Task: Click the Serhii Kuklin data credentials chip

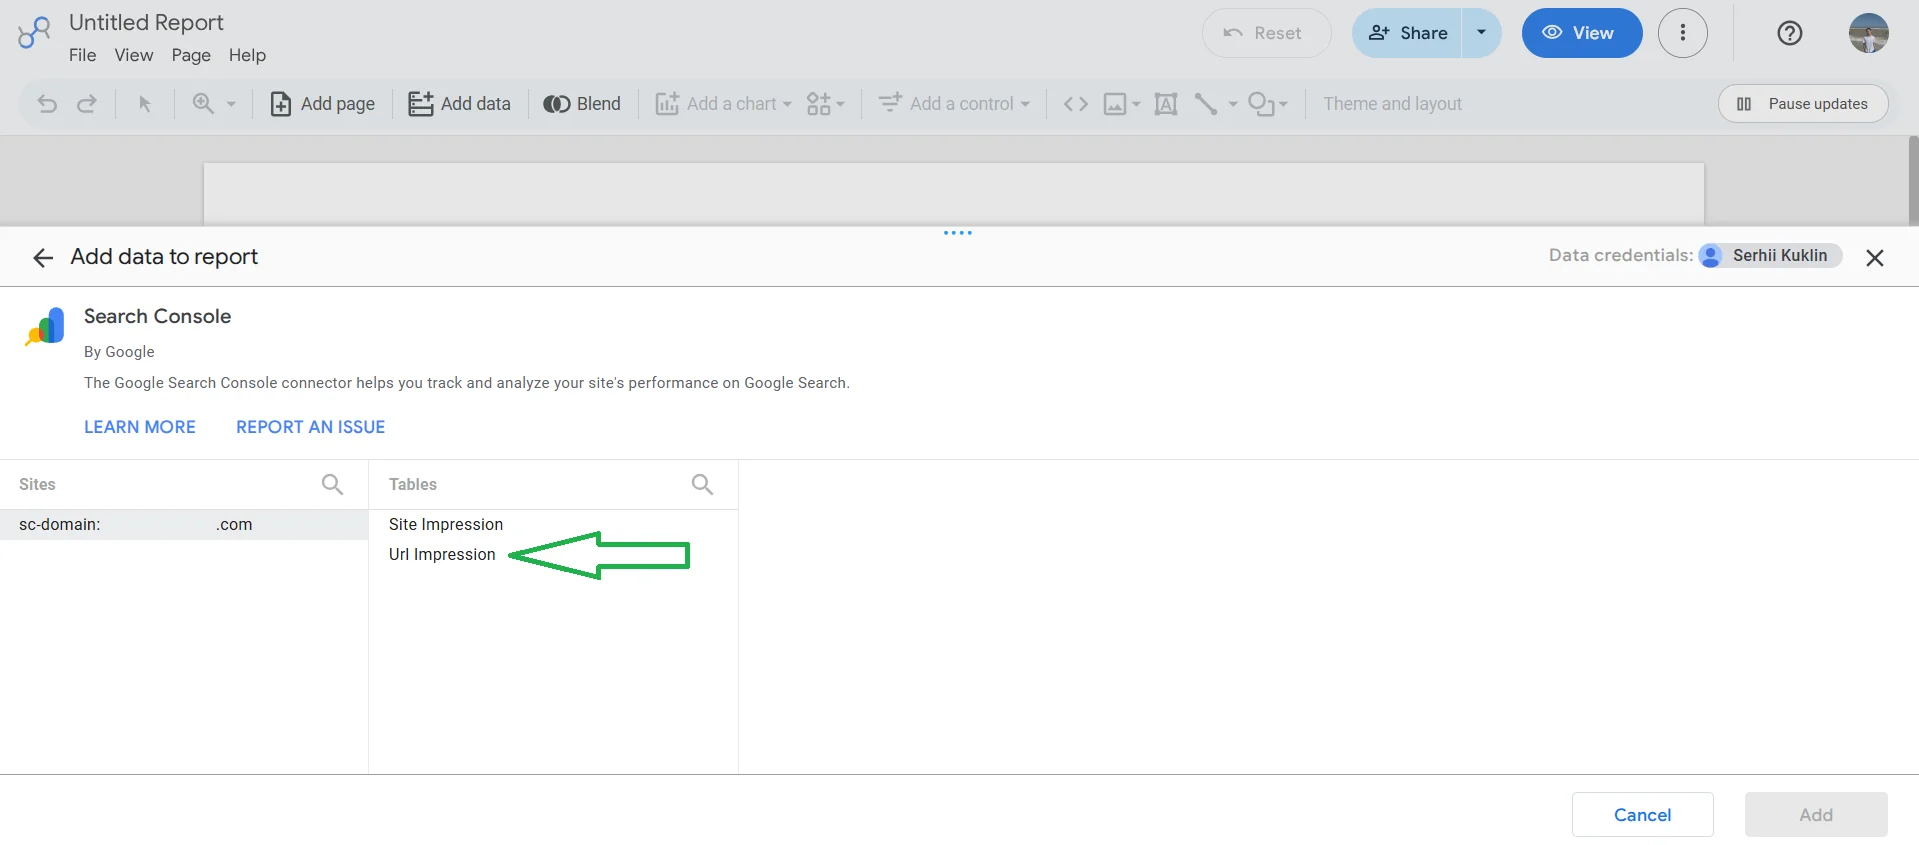Action: pos(1770,256)
